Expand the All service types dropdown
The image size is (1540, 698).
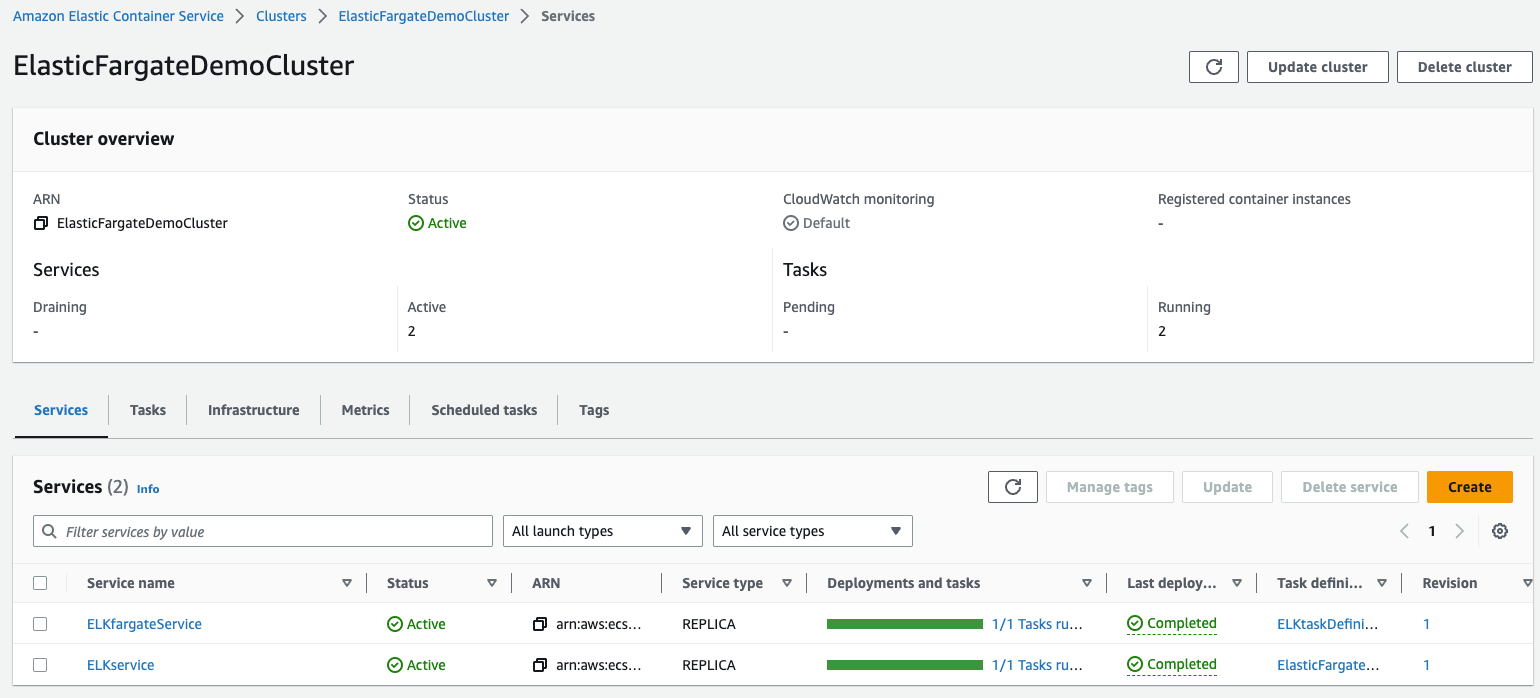[811, 531]
